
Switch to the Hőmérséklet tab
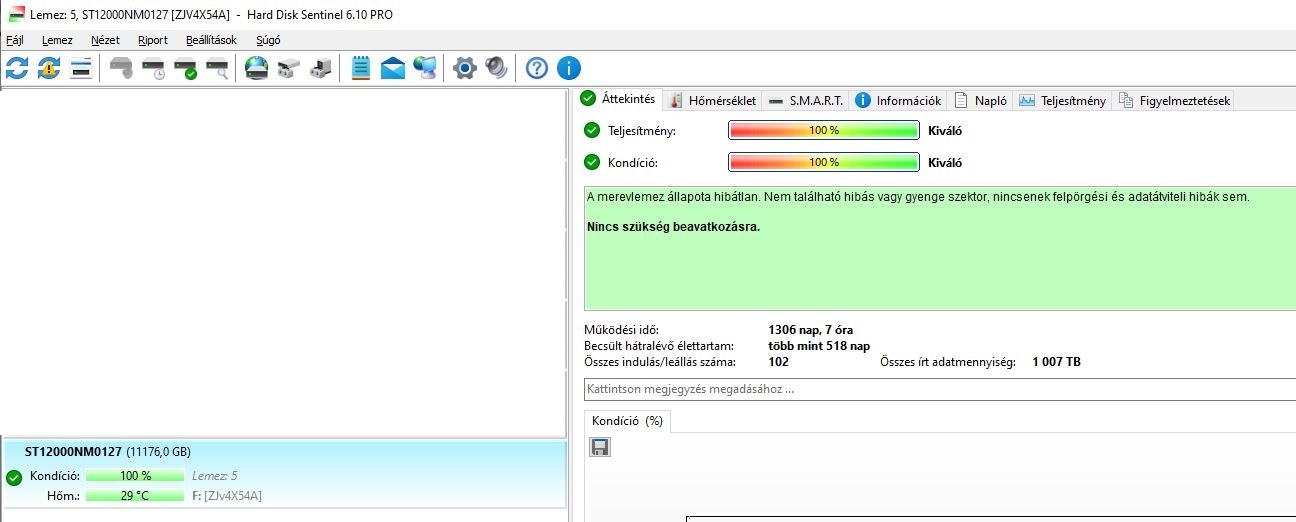click(x=713, y=100)
